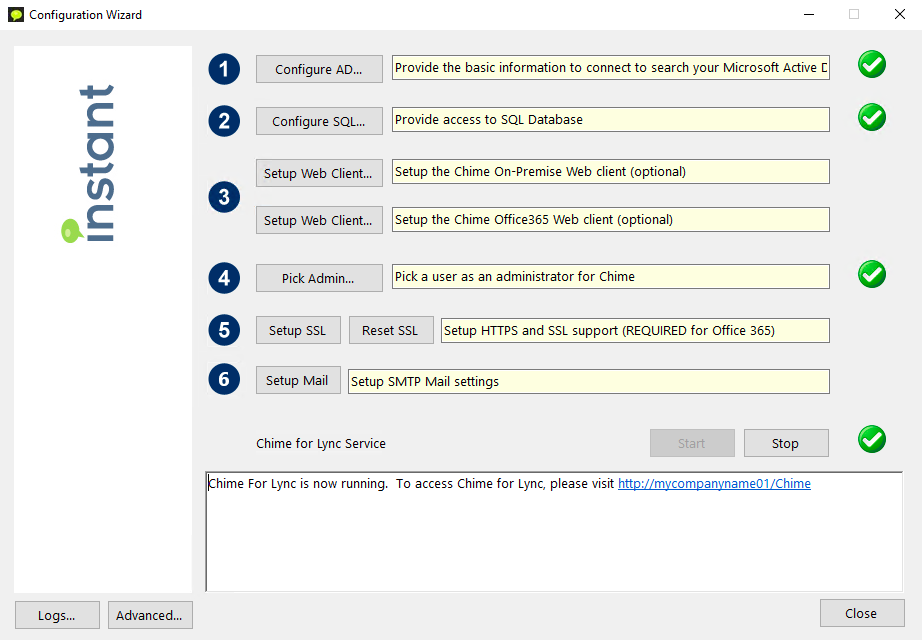The width and height of the screenshot is (922, 640).
Task: Click the step 3 number icon
Action: [224, 197]
